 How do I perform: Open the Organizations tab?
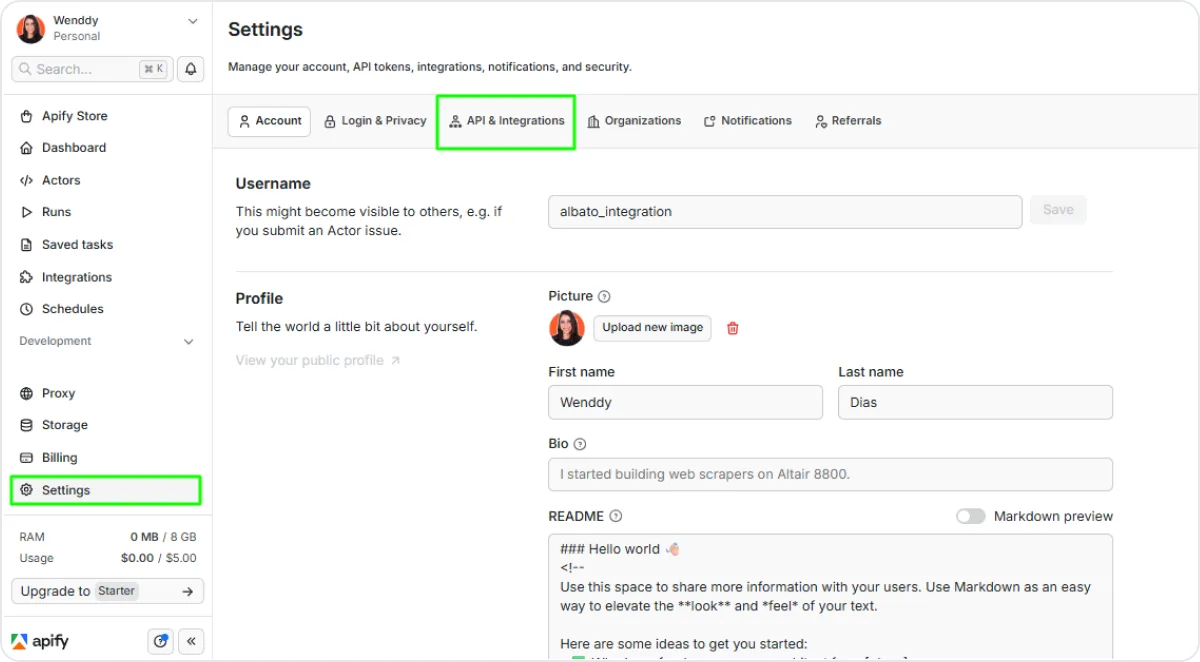[x=634, y=121]
